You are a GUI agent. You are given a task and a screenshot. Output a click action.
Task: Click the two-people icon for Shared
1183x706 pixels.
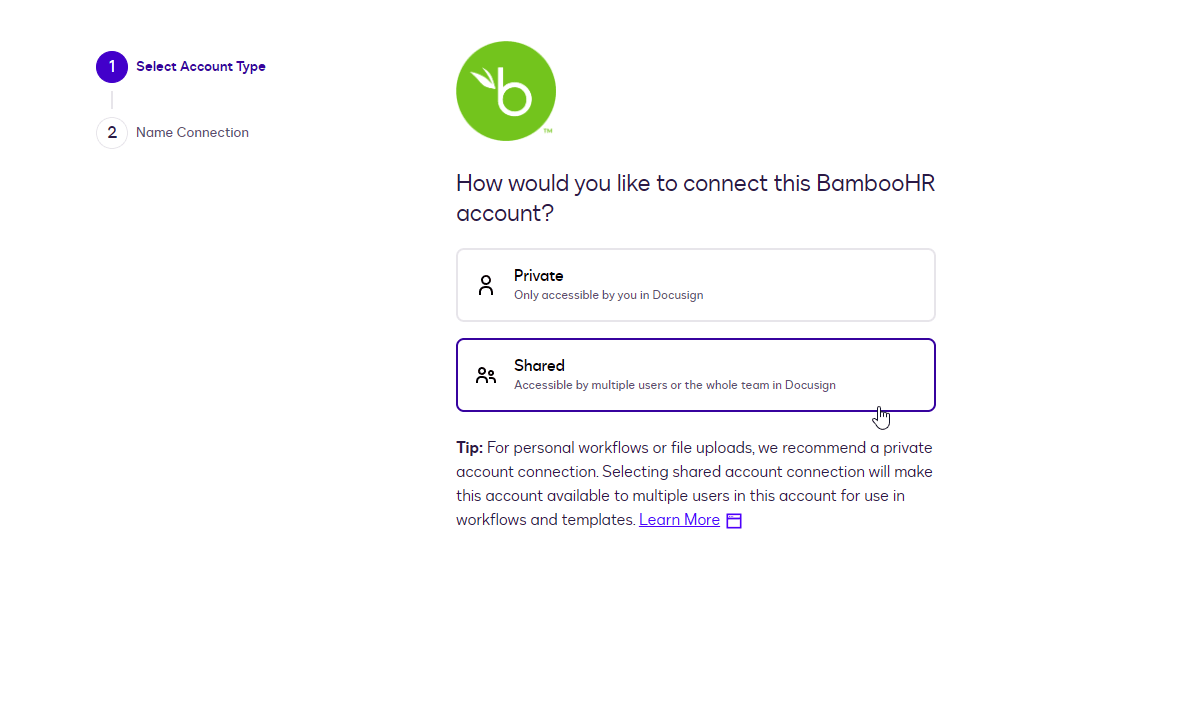(x=486, y=375)
